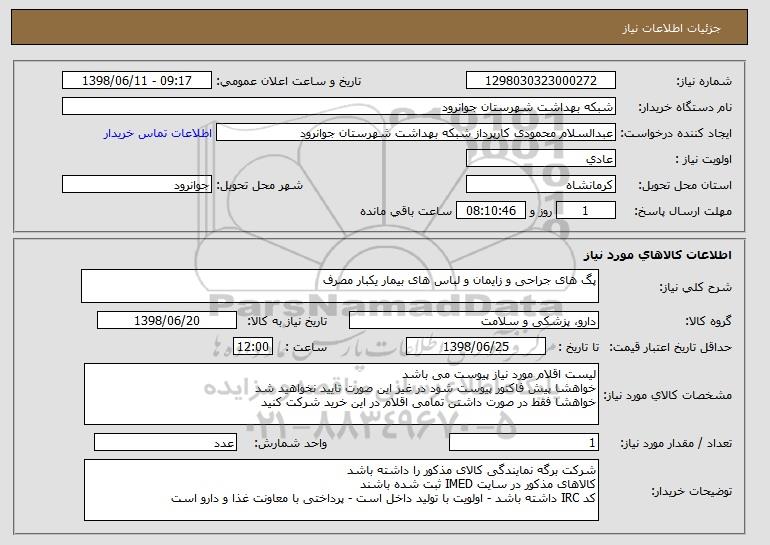770x545 pixels.
Task: Select the label توضیحات خریدار
Action: [692, 491]
